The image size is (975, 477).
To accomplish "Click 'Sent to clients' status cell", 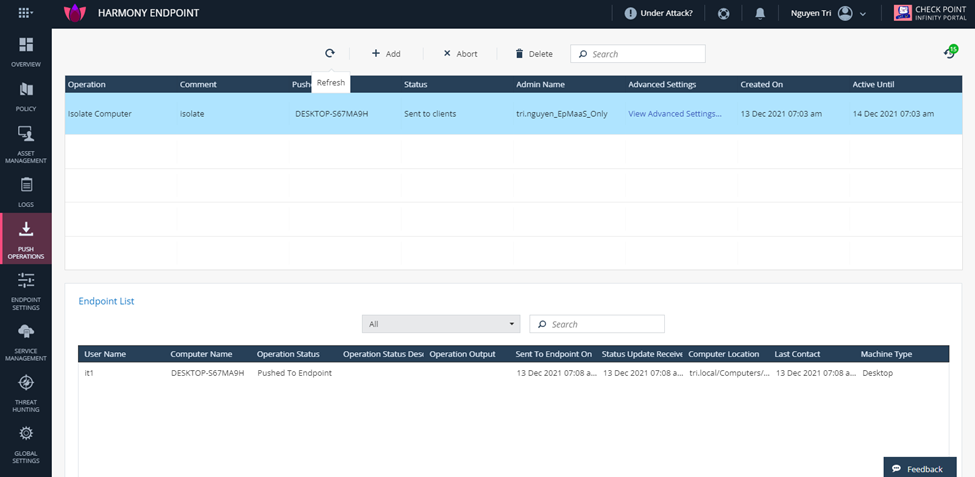I will click(x=430, y=114).
